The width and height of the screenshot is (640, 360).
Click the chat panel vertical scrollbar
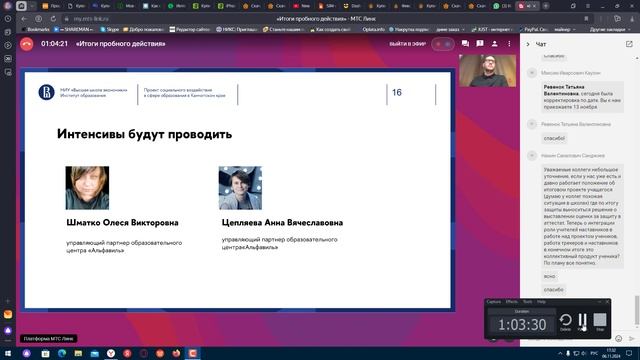637,310
